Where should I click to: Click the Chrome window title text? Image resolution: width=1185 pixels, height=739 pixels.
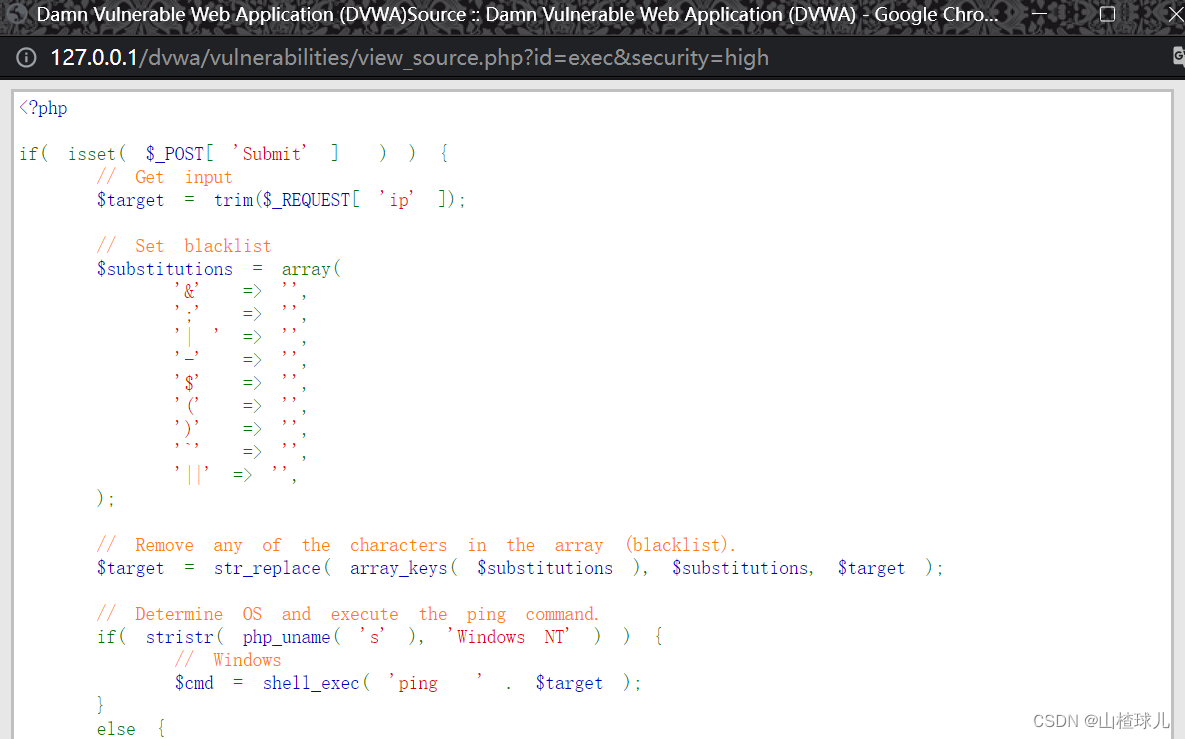[518, 14]
